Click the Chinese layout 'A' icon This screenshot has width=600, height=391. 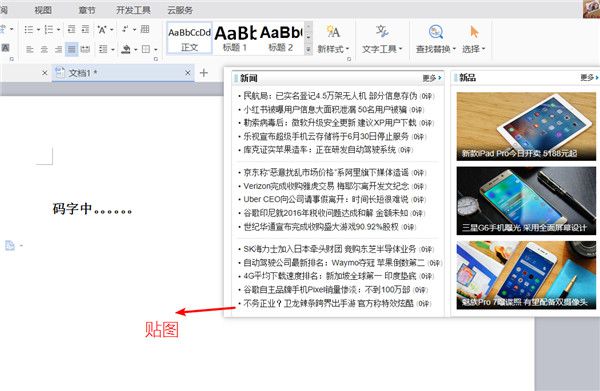[x=102, y=29]
